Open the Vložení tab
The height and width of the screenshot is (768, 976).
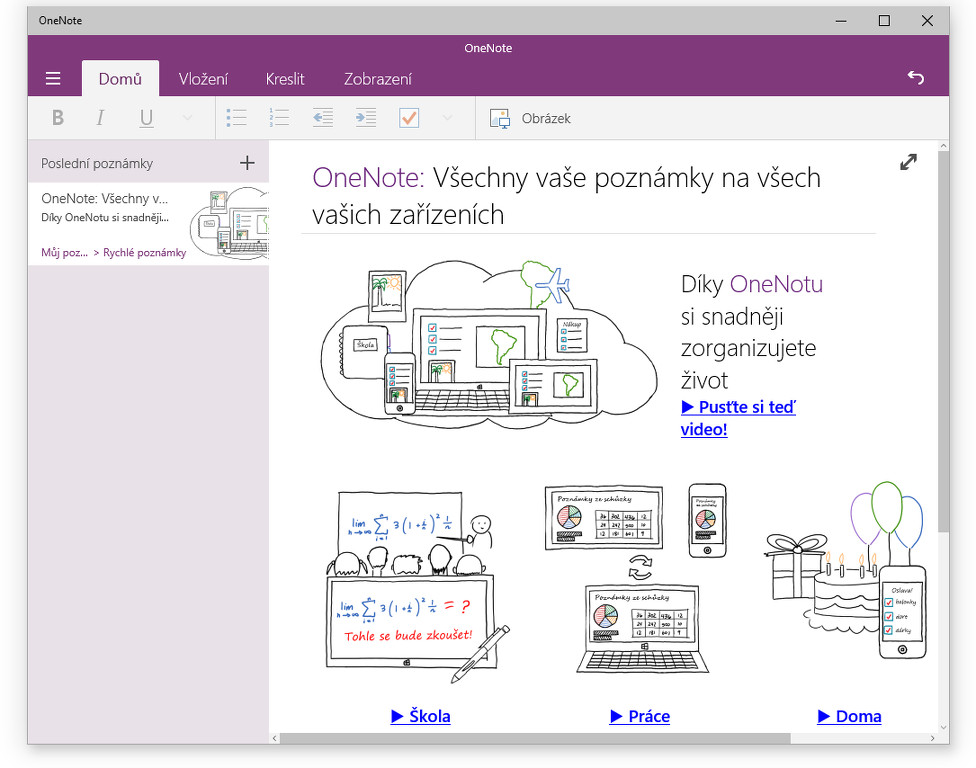coord(203,79)
